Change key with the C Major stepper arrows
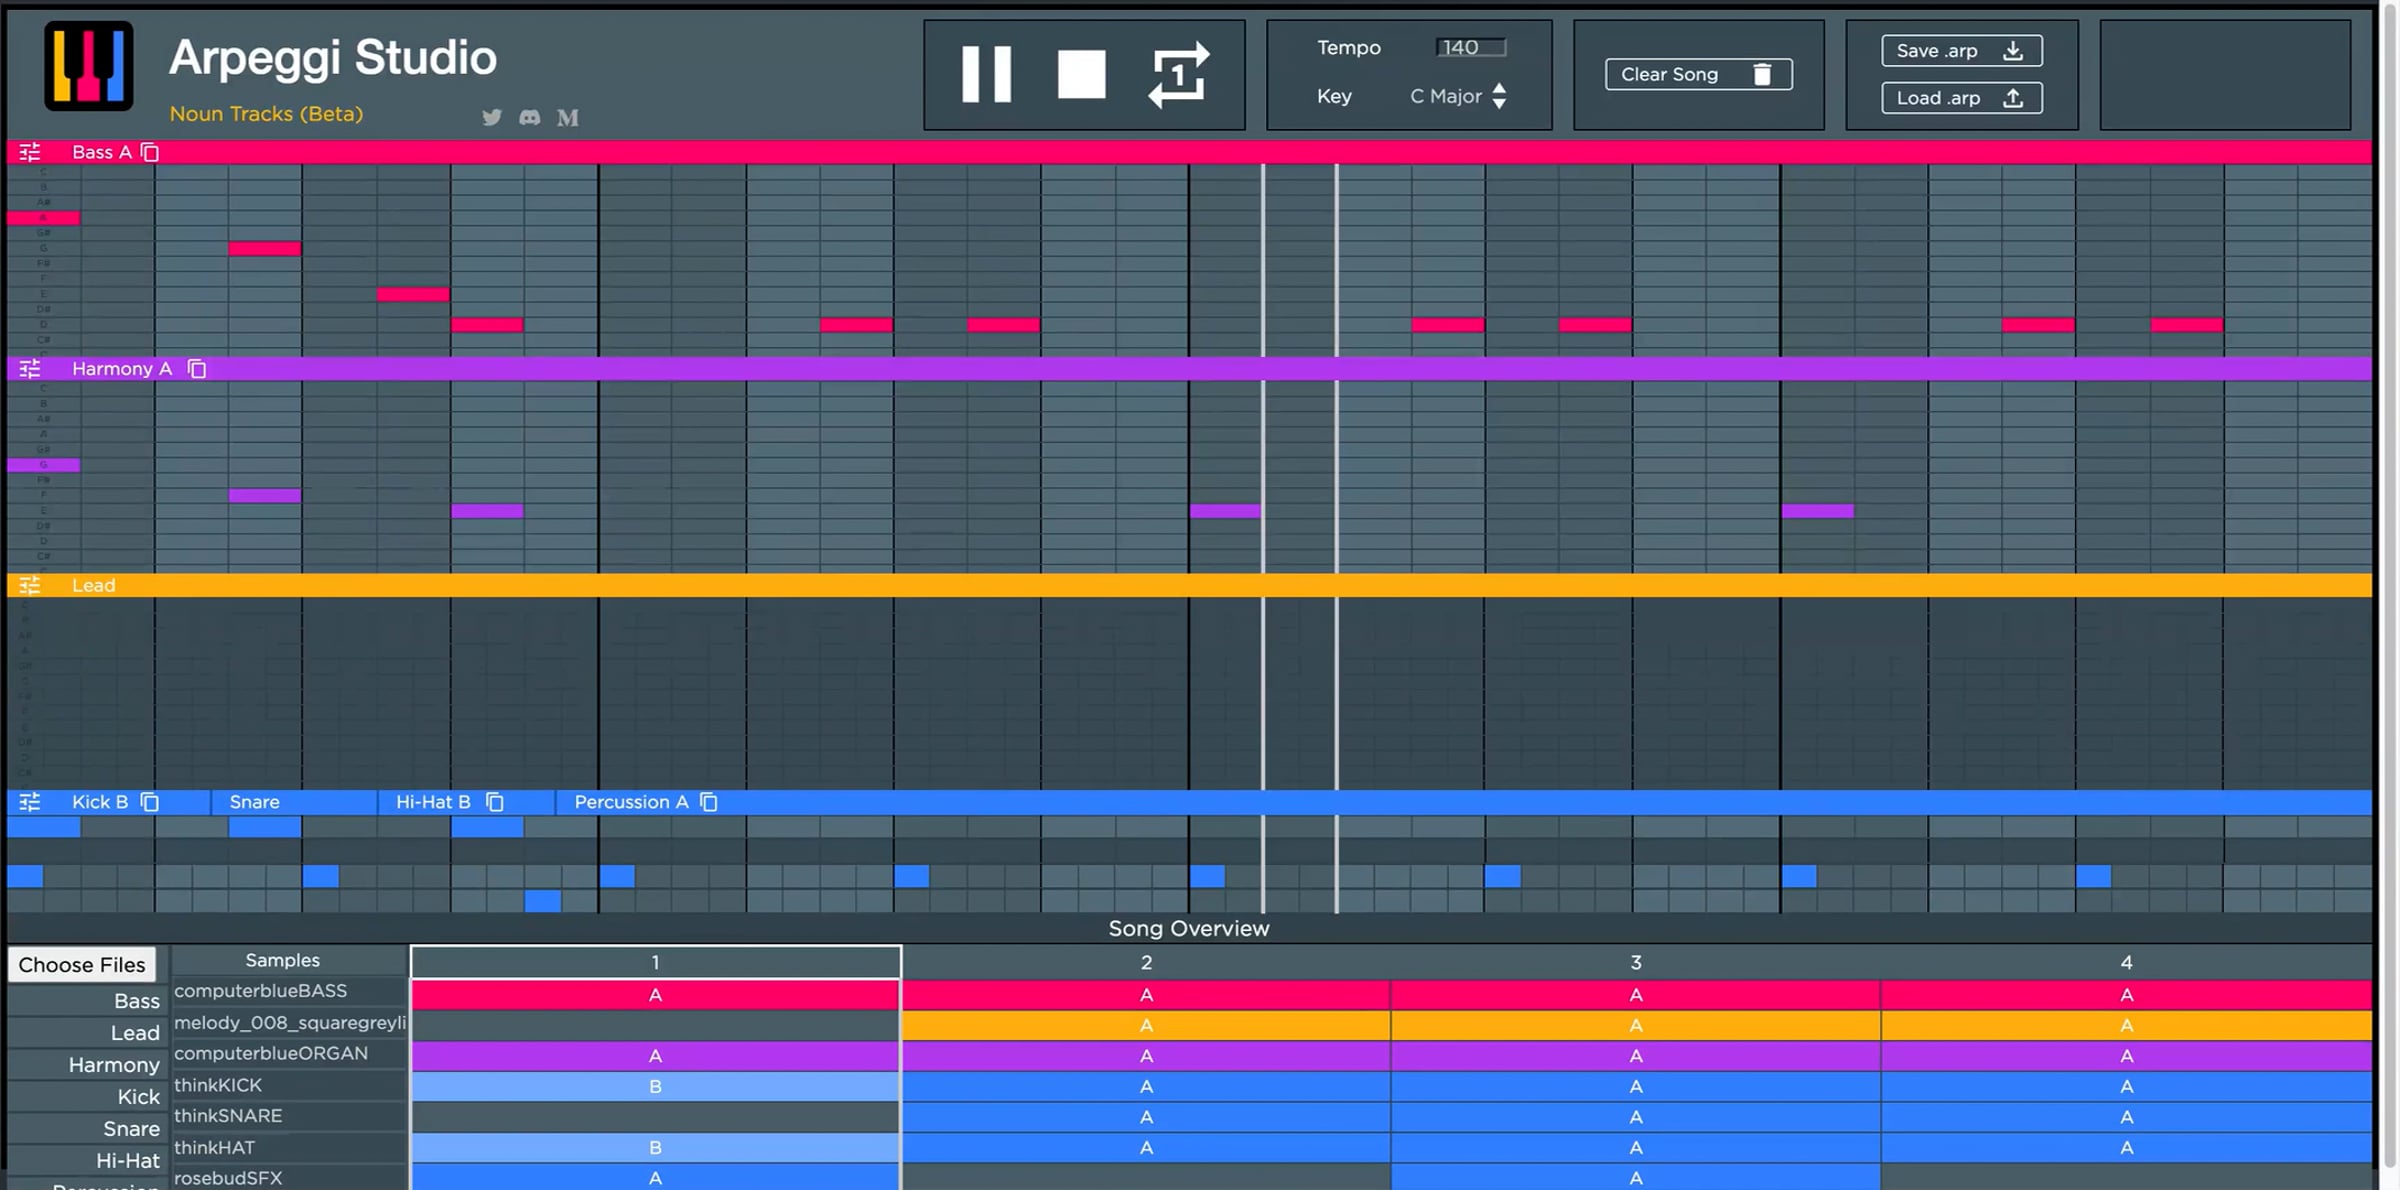 (x=1499, y=96)
